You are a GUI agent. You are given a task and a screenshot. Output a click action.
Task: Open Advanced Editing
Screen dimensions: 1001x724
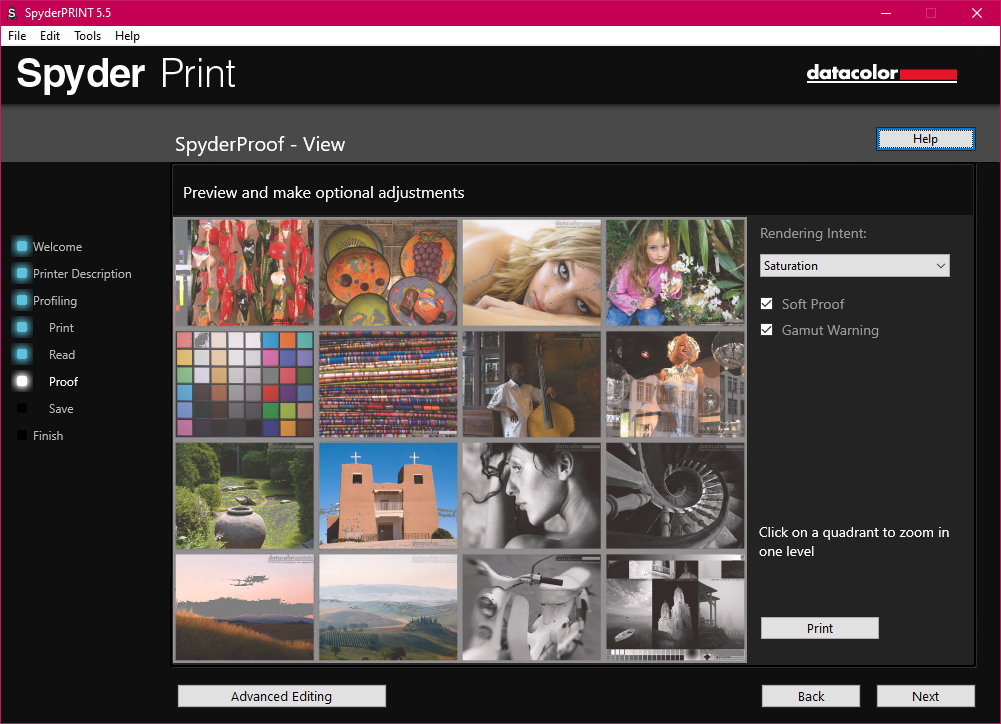282,697
